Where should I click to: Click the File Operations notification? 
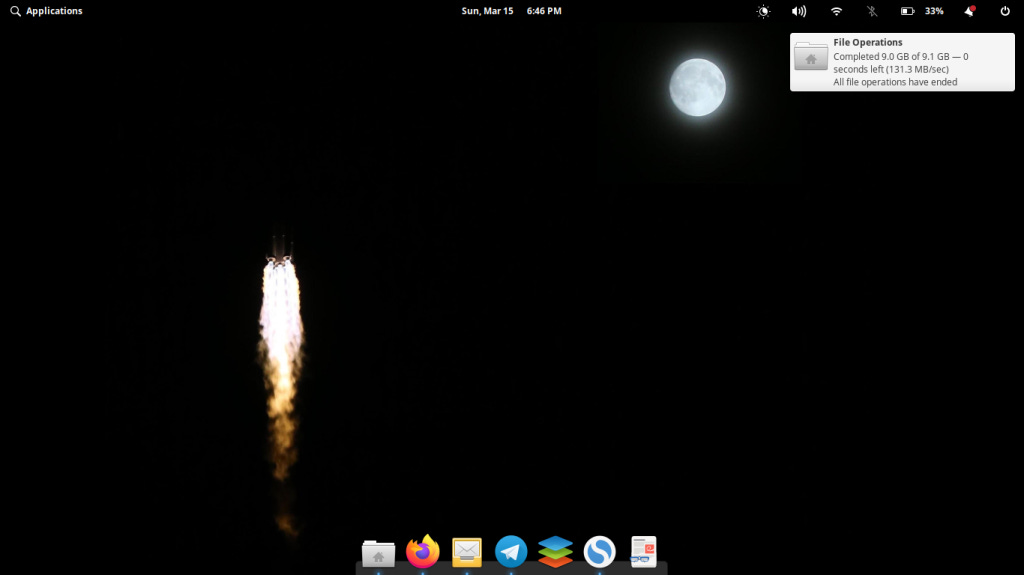click(902, 62)
